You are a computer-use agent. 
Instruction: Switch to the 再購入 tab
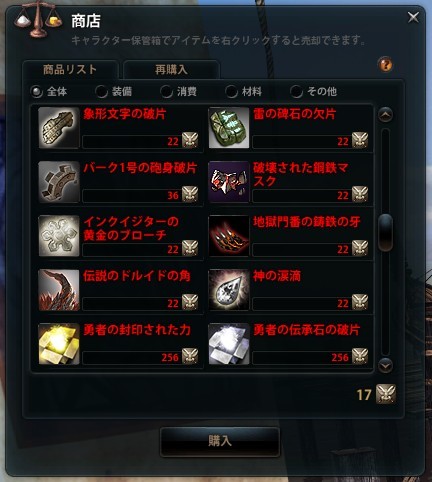click(171, 70)
